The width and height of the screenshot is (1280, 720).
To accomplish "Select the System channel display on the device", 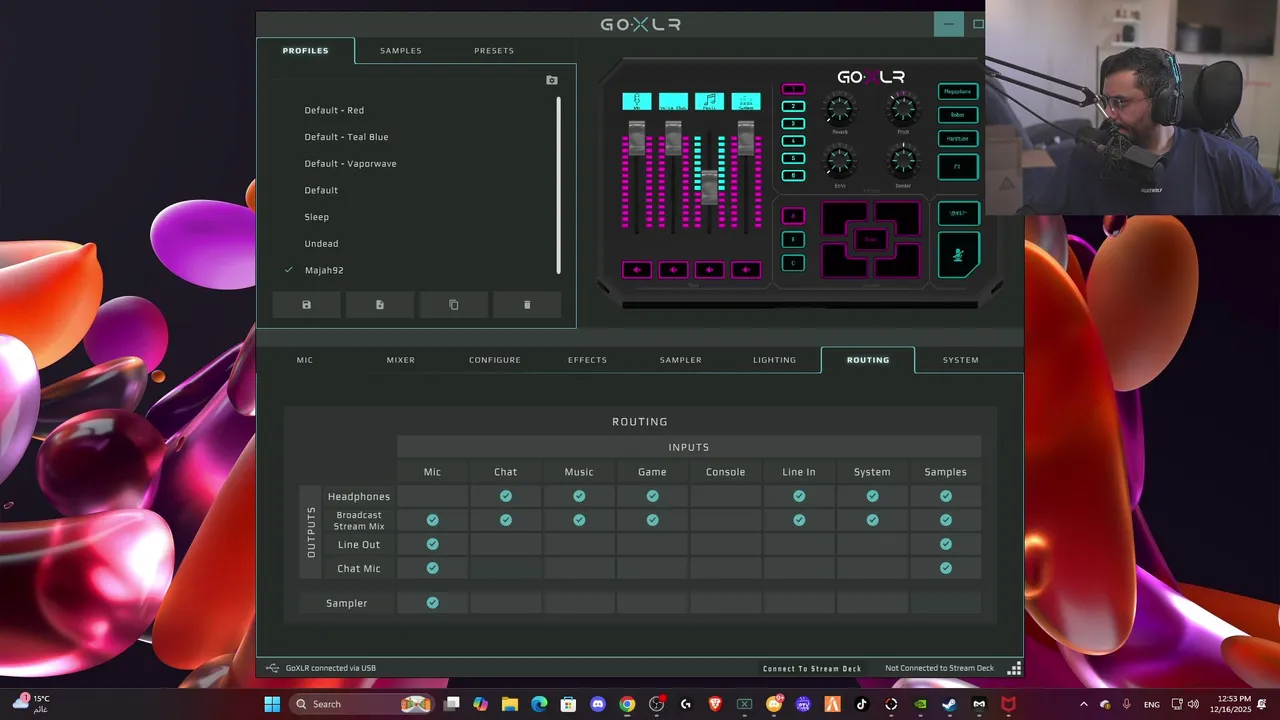I will click(x=746, y=101).
